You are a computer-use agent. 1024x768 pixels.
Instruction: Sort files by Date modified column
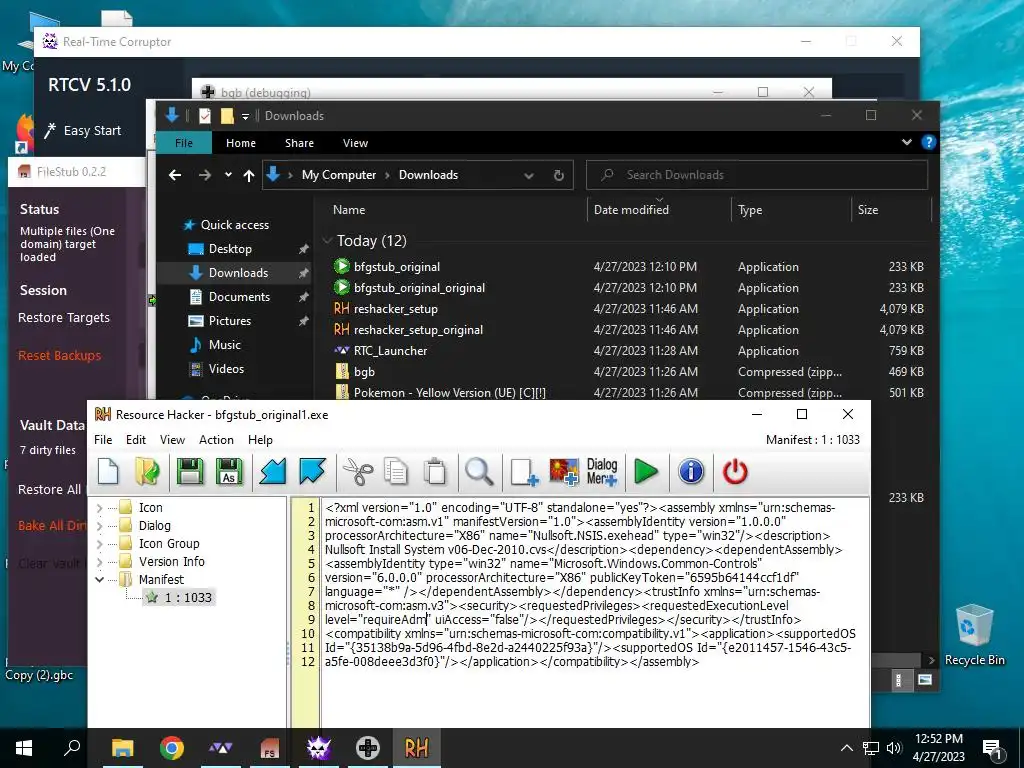coord(632,210)
